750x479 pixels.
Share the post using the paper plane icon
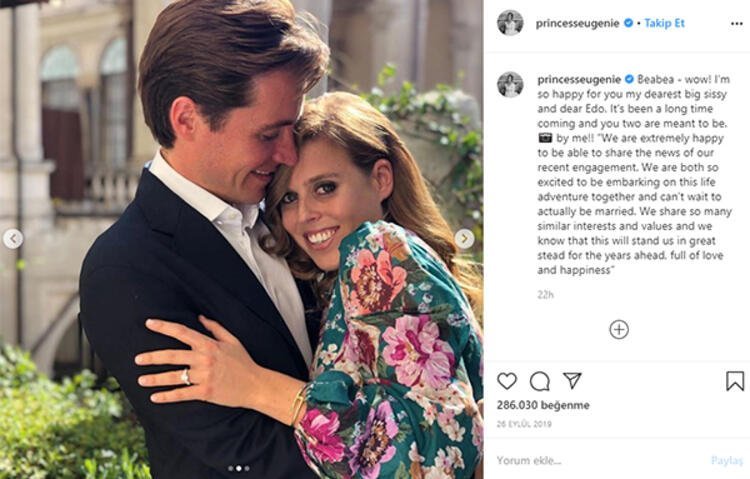[x=572, y=381]
